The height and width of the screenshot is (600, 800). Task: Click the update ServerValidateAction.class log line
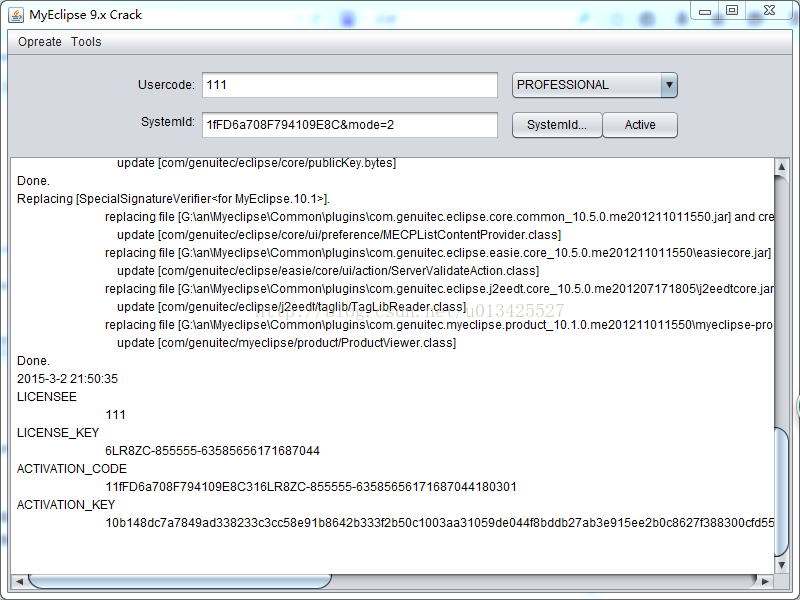[x=328, y=270]
